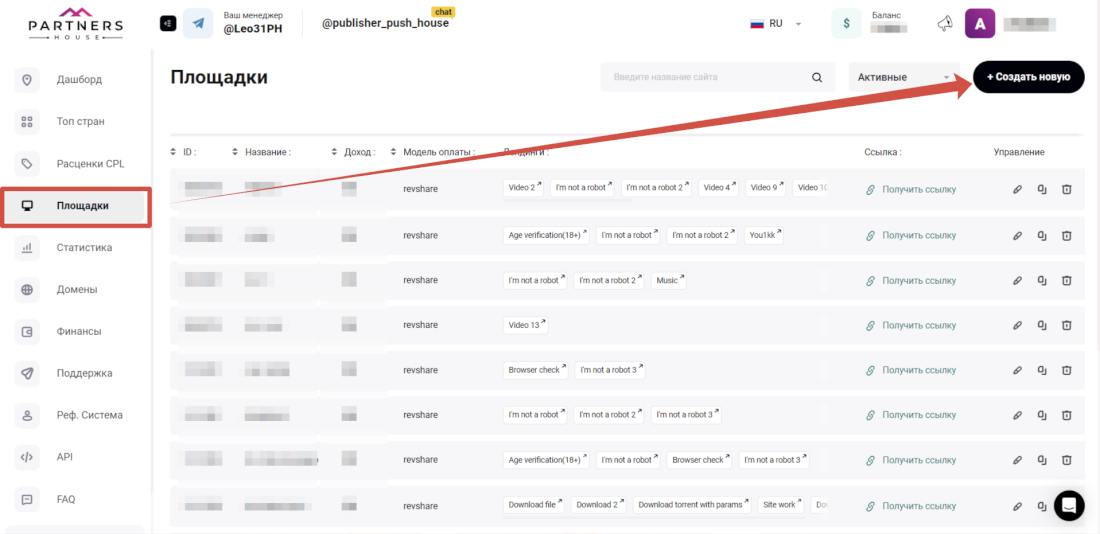Click the dollar balance icon
The image size is (1100, 534).
coord(846,24)
